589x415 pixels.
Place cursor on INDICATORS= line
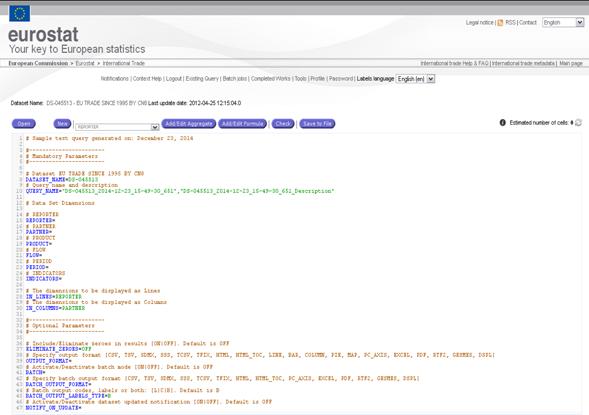point(44,279)
